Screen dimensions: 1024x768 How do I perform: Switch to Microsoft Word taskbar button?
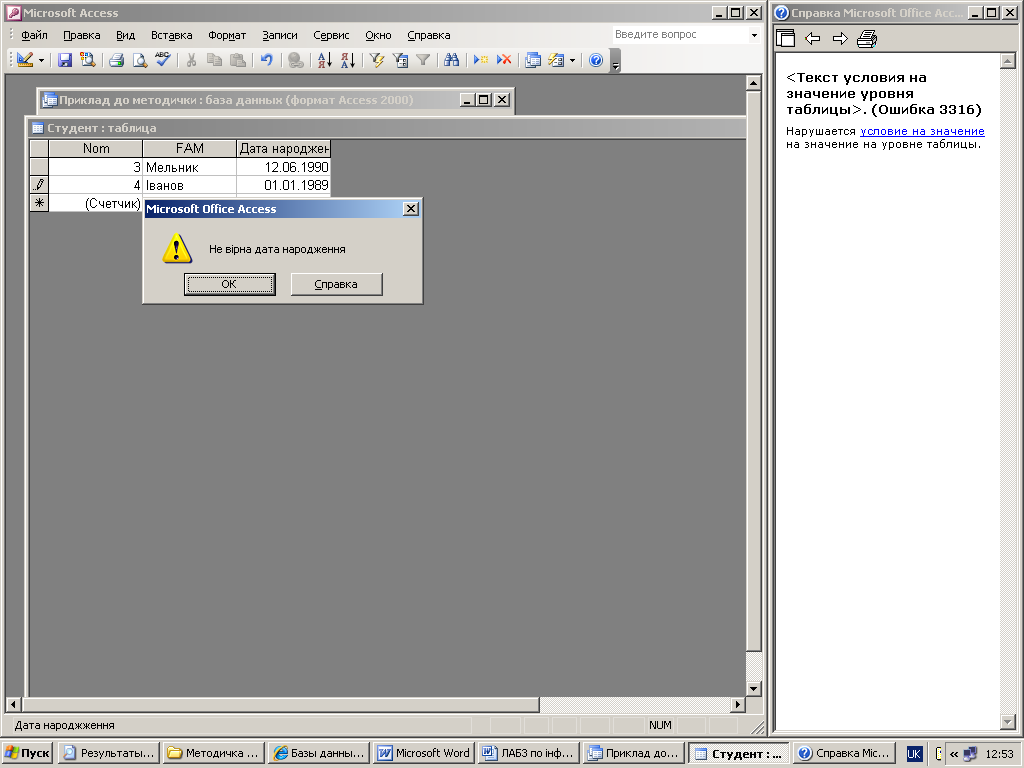[x=424, y=753]
